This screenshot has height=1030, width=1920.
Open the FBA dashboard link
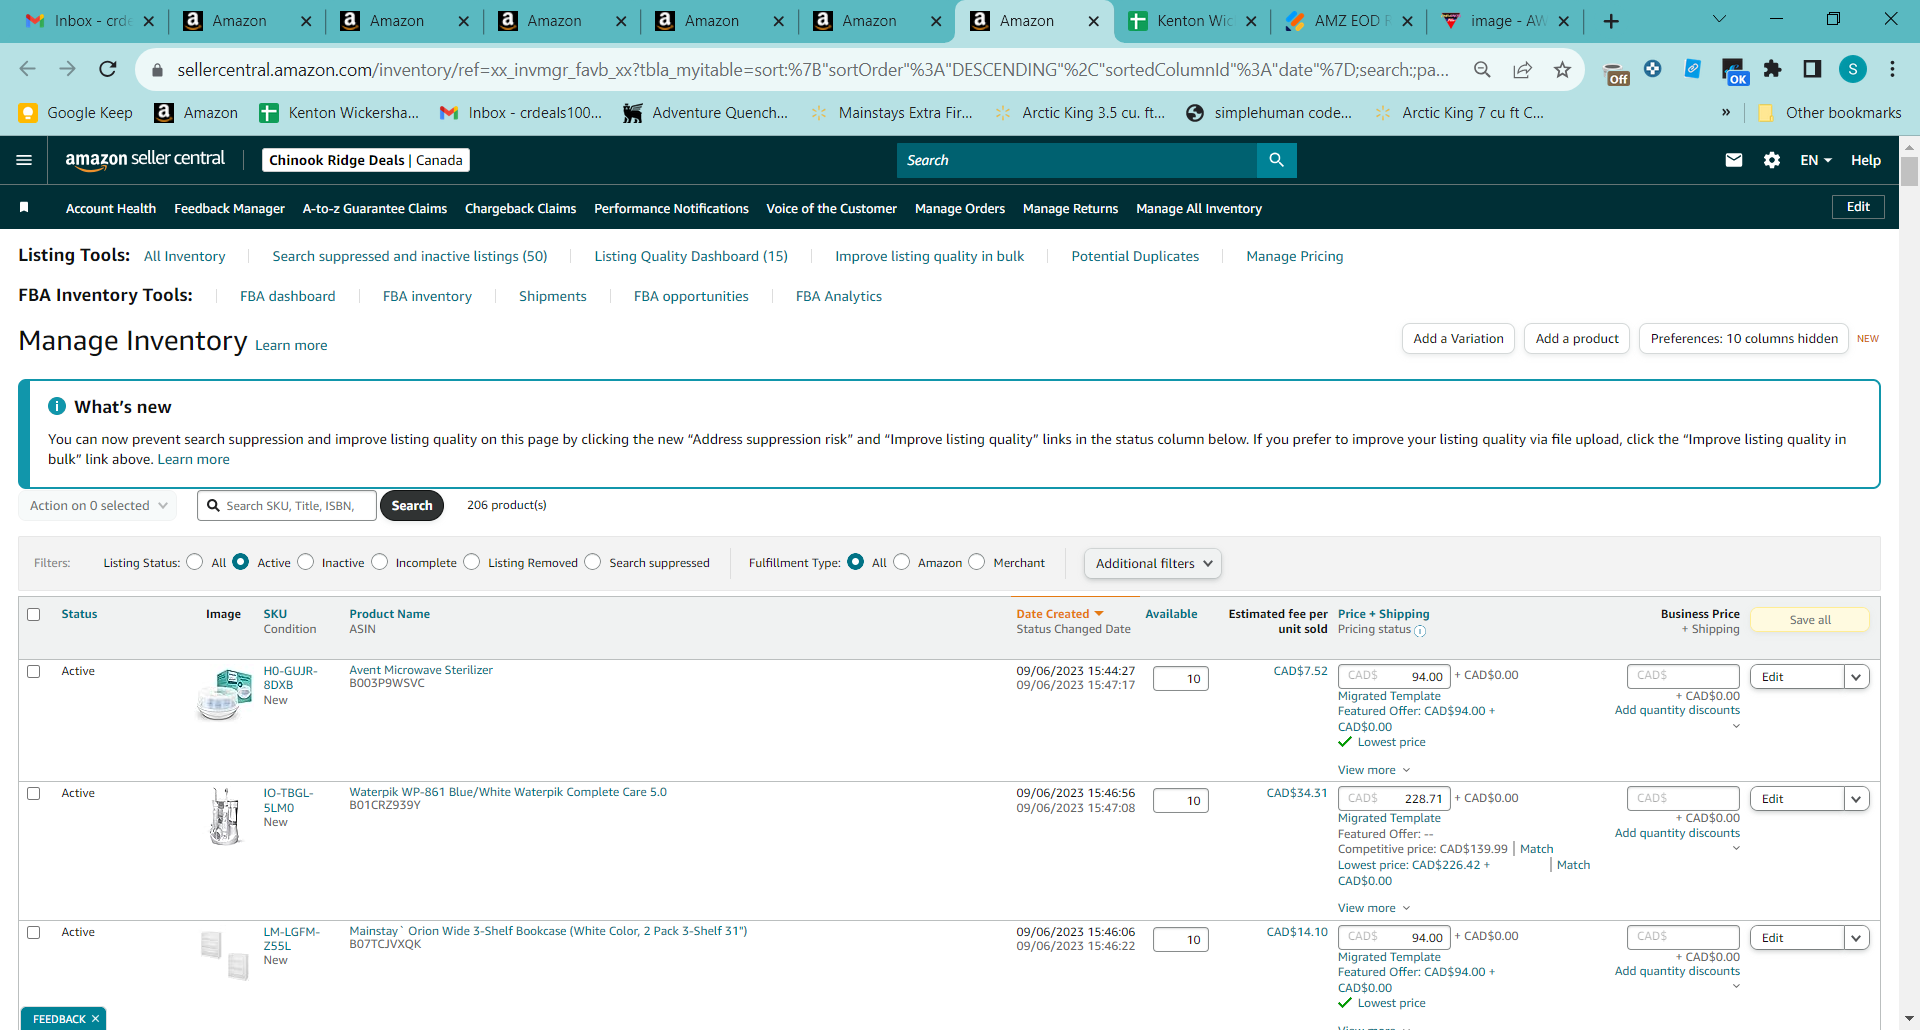(288, 296)
